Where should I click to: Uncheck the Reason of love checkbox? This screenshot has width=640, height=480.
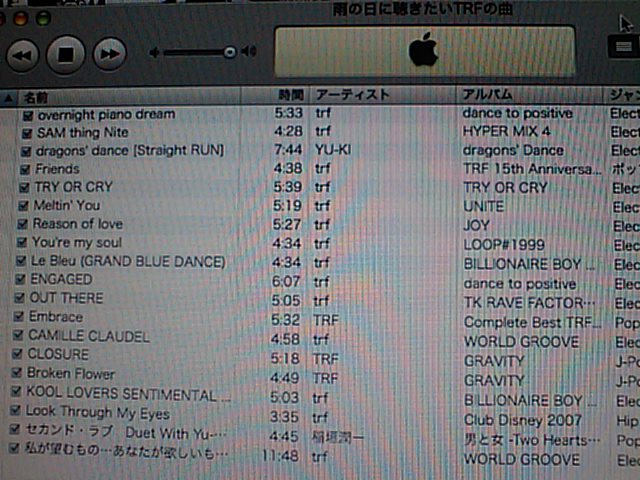point(23,224)
